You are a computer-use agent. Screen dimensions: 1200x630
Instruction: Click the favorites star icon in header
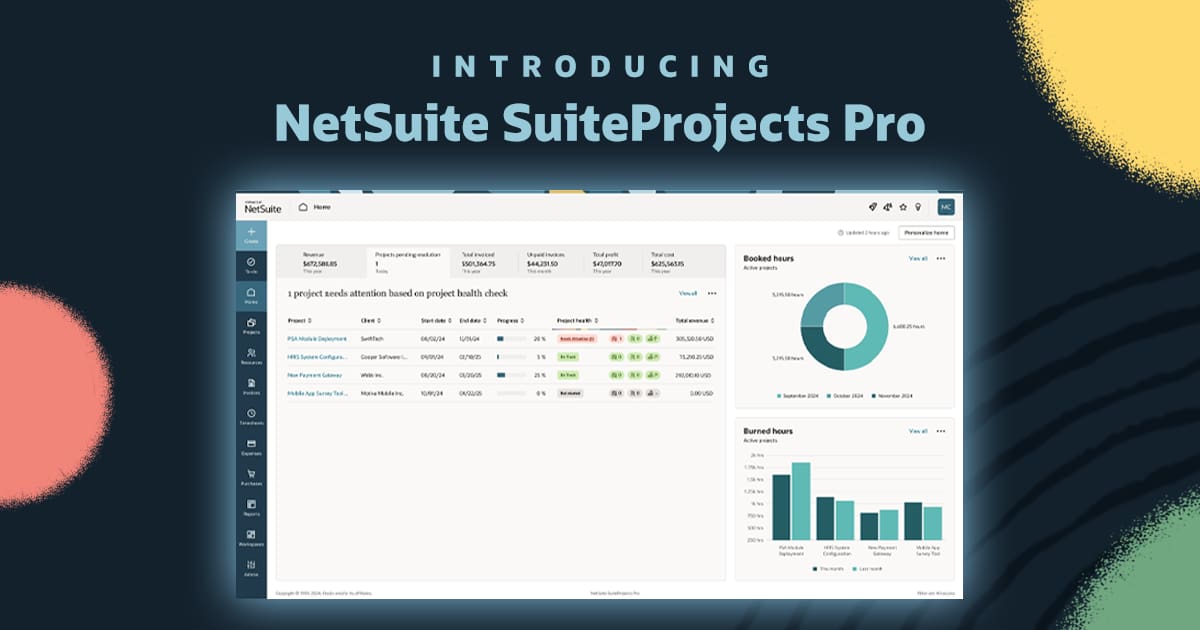tap(903, 207)
